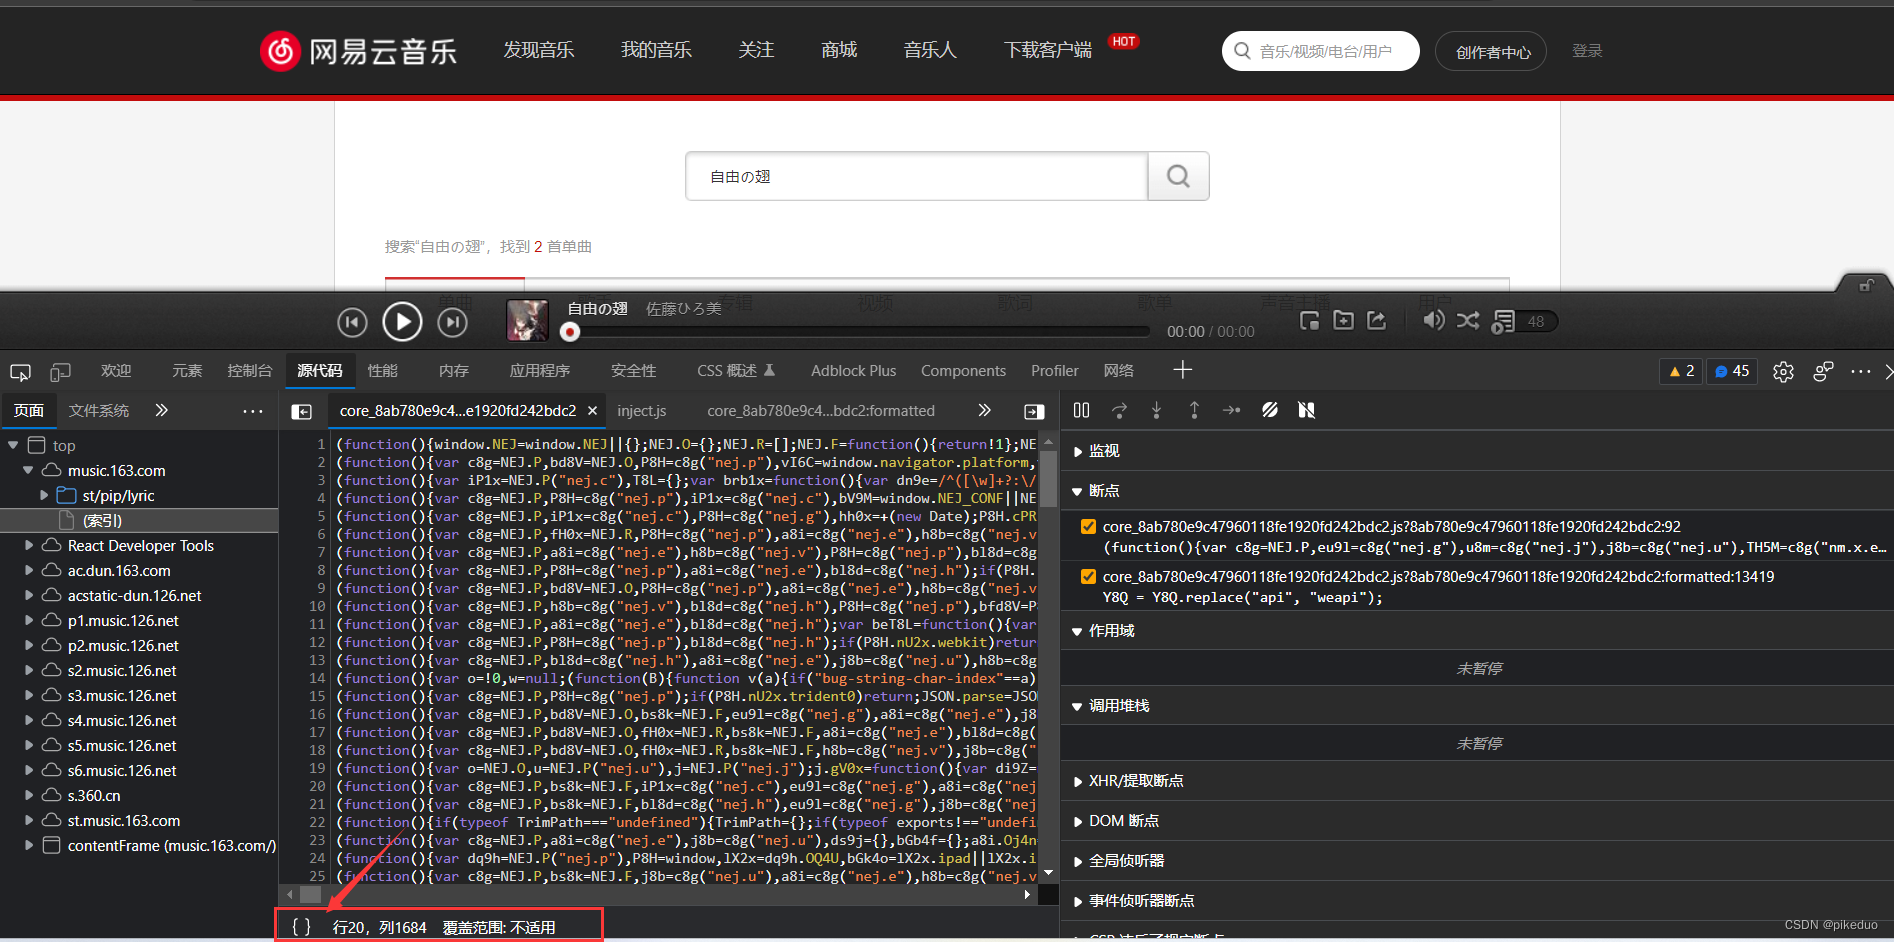Screen dimensions: 1894x942
Task: Switch to 控制台 Console tab
Action: pyautogui.click(x=250, y=371)
